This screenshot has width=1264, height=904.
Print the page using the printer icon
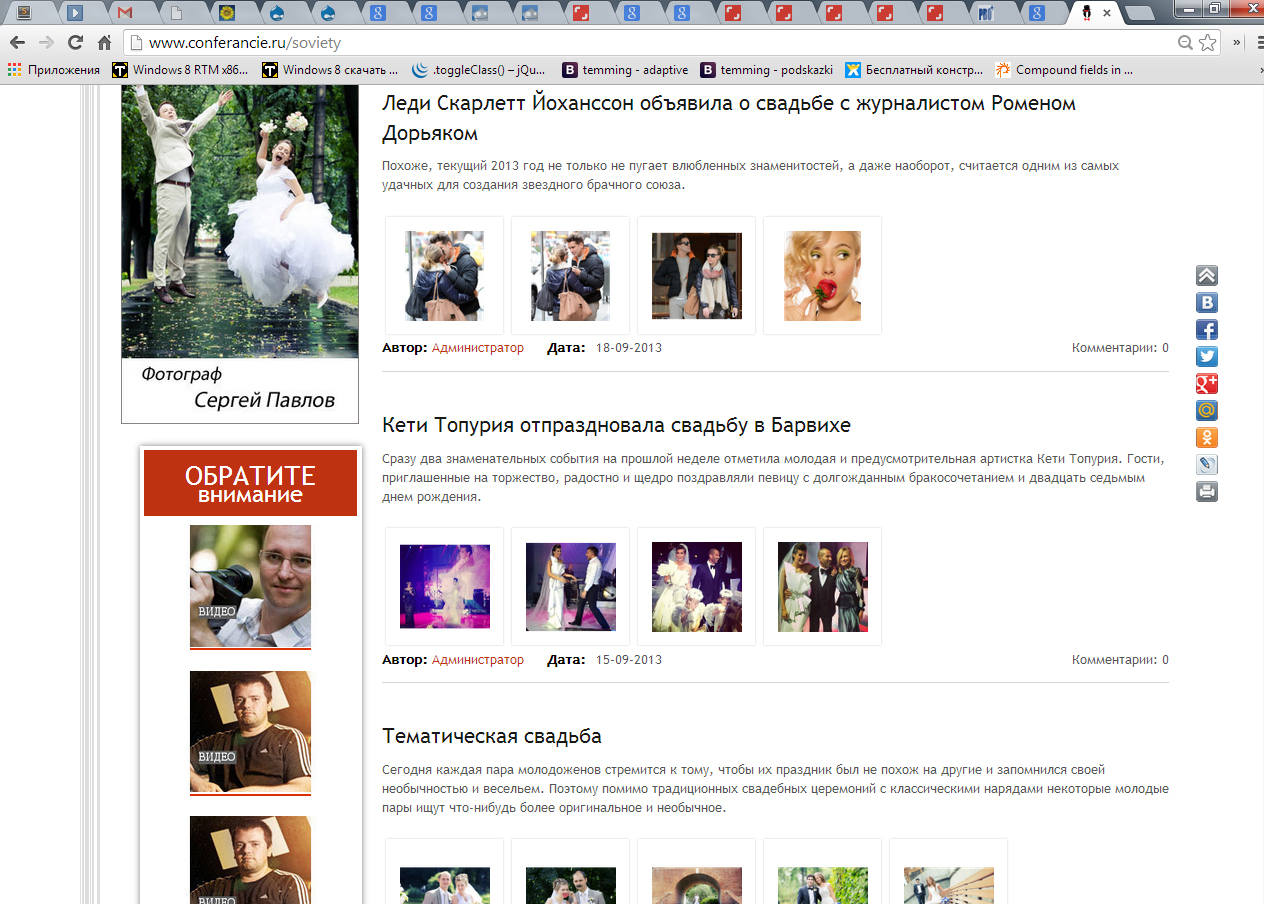1207,492
